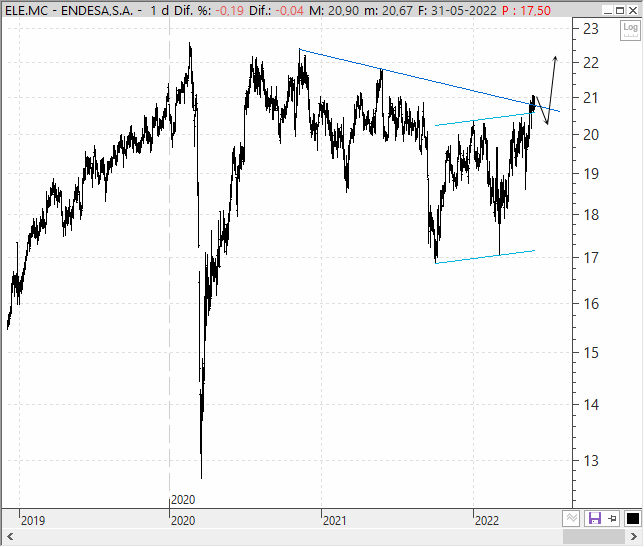
Task: Click the Dif. % value -0,19
Action: click(x=230, y=10)
